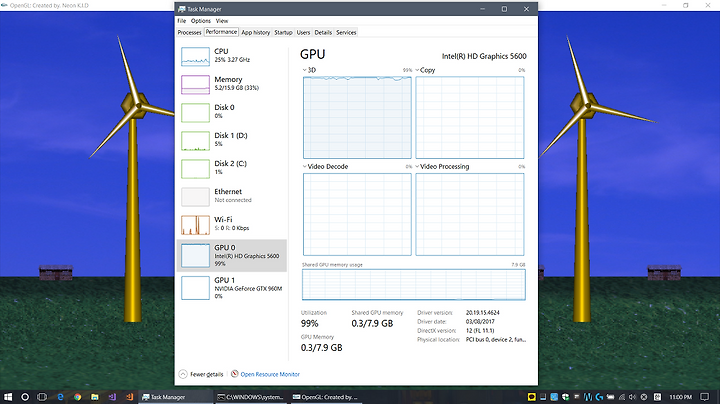Minimize the Task Manager window
720x404 pixels.
tap(483, 9)
